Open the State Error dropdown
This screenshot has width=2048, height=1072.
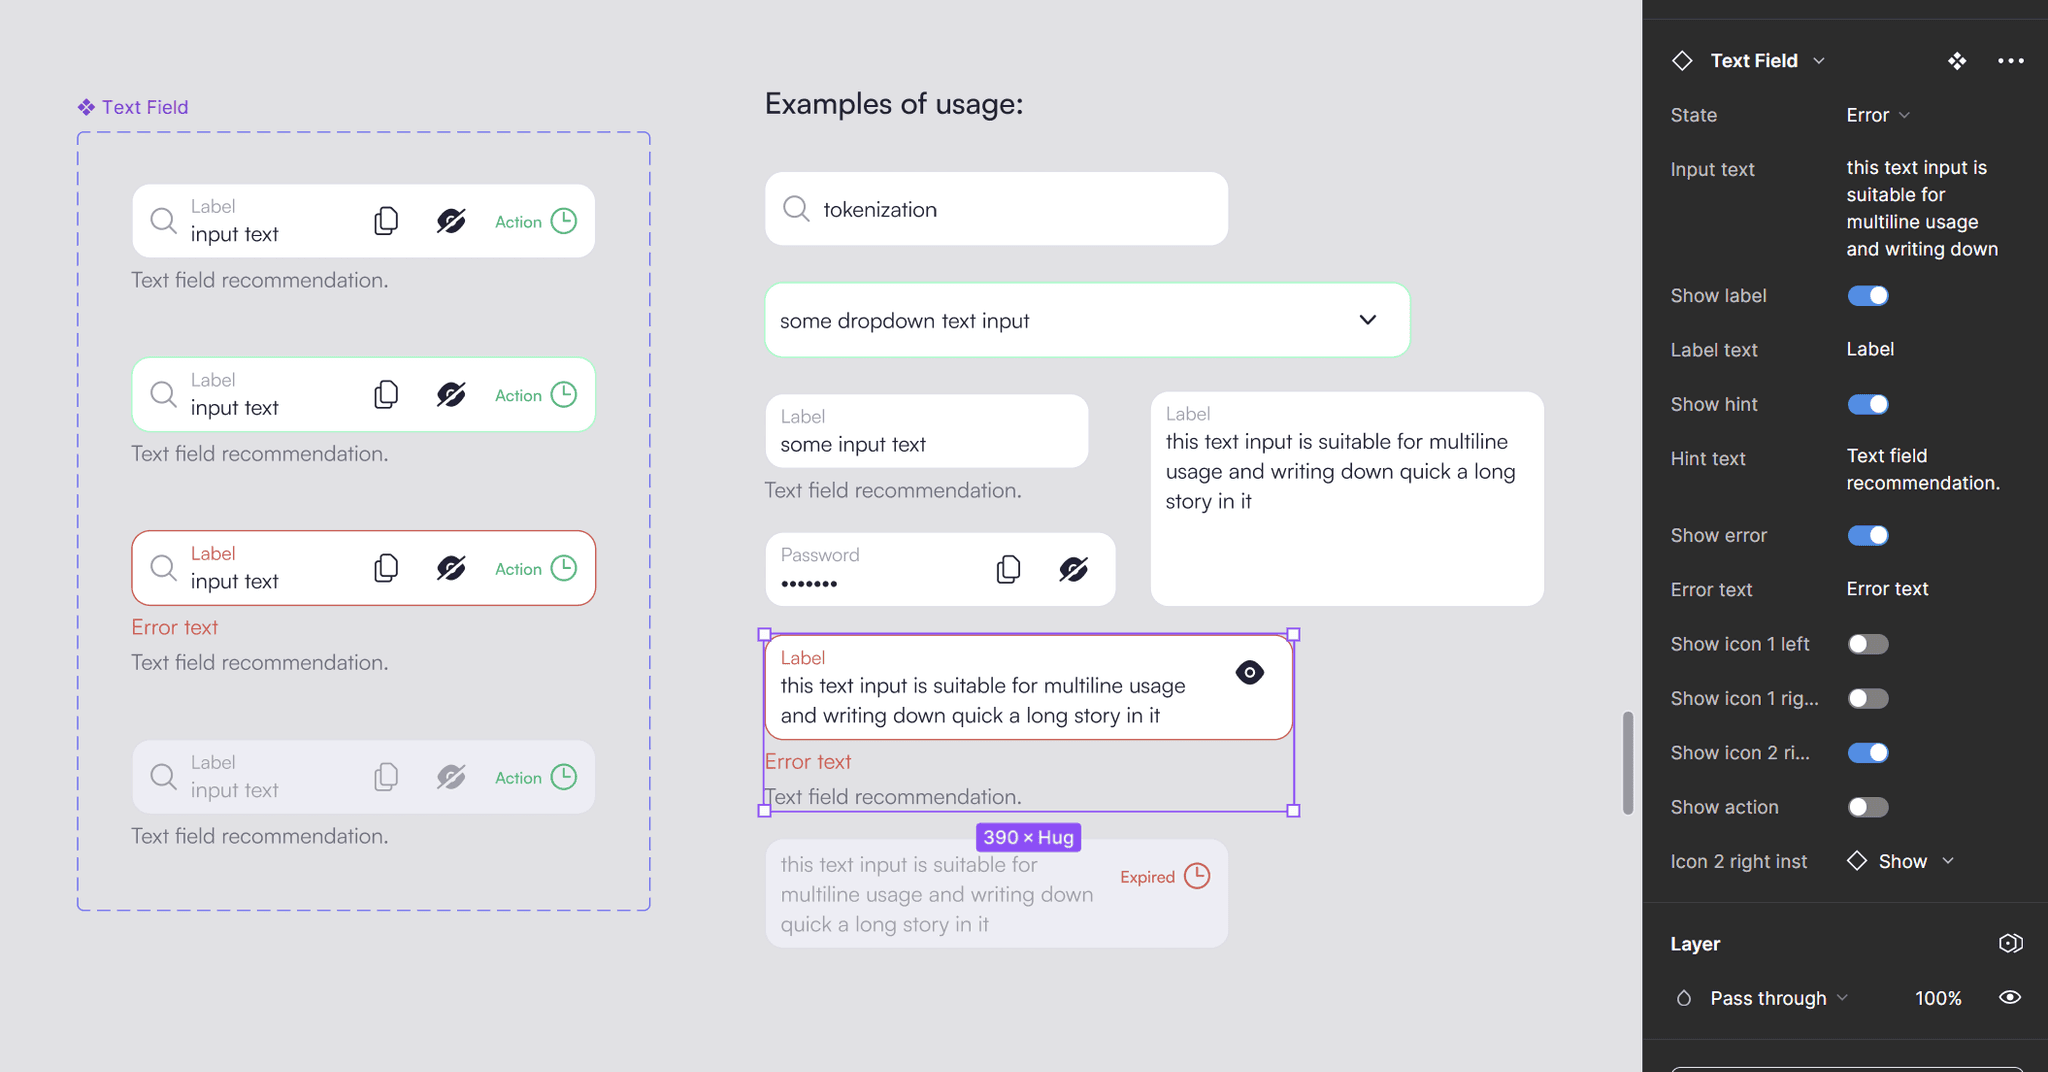pyautogui.click(x=1878, y=115)
